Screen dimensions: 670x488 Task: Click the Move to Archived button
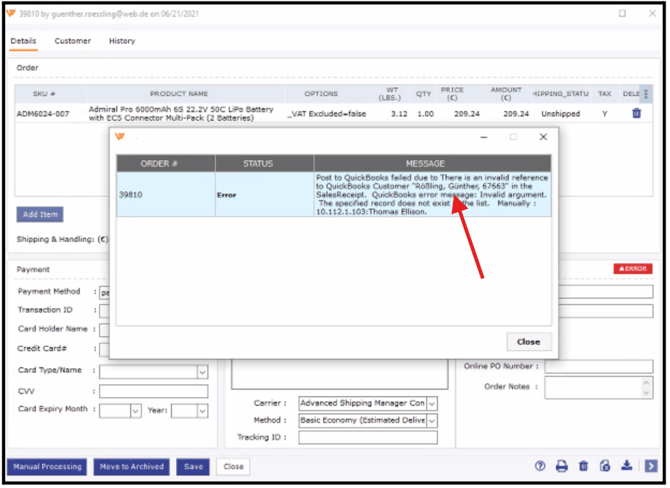pyautogui.click(x=131, y=466)
